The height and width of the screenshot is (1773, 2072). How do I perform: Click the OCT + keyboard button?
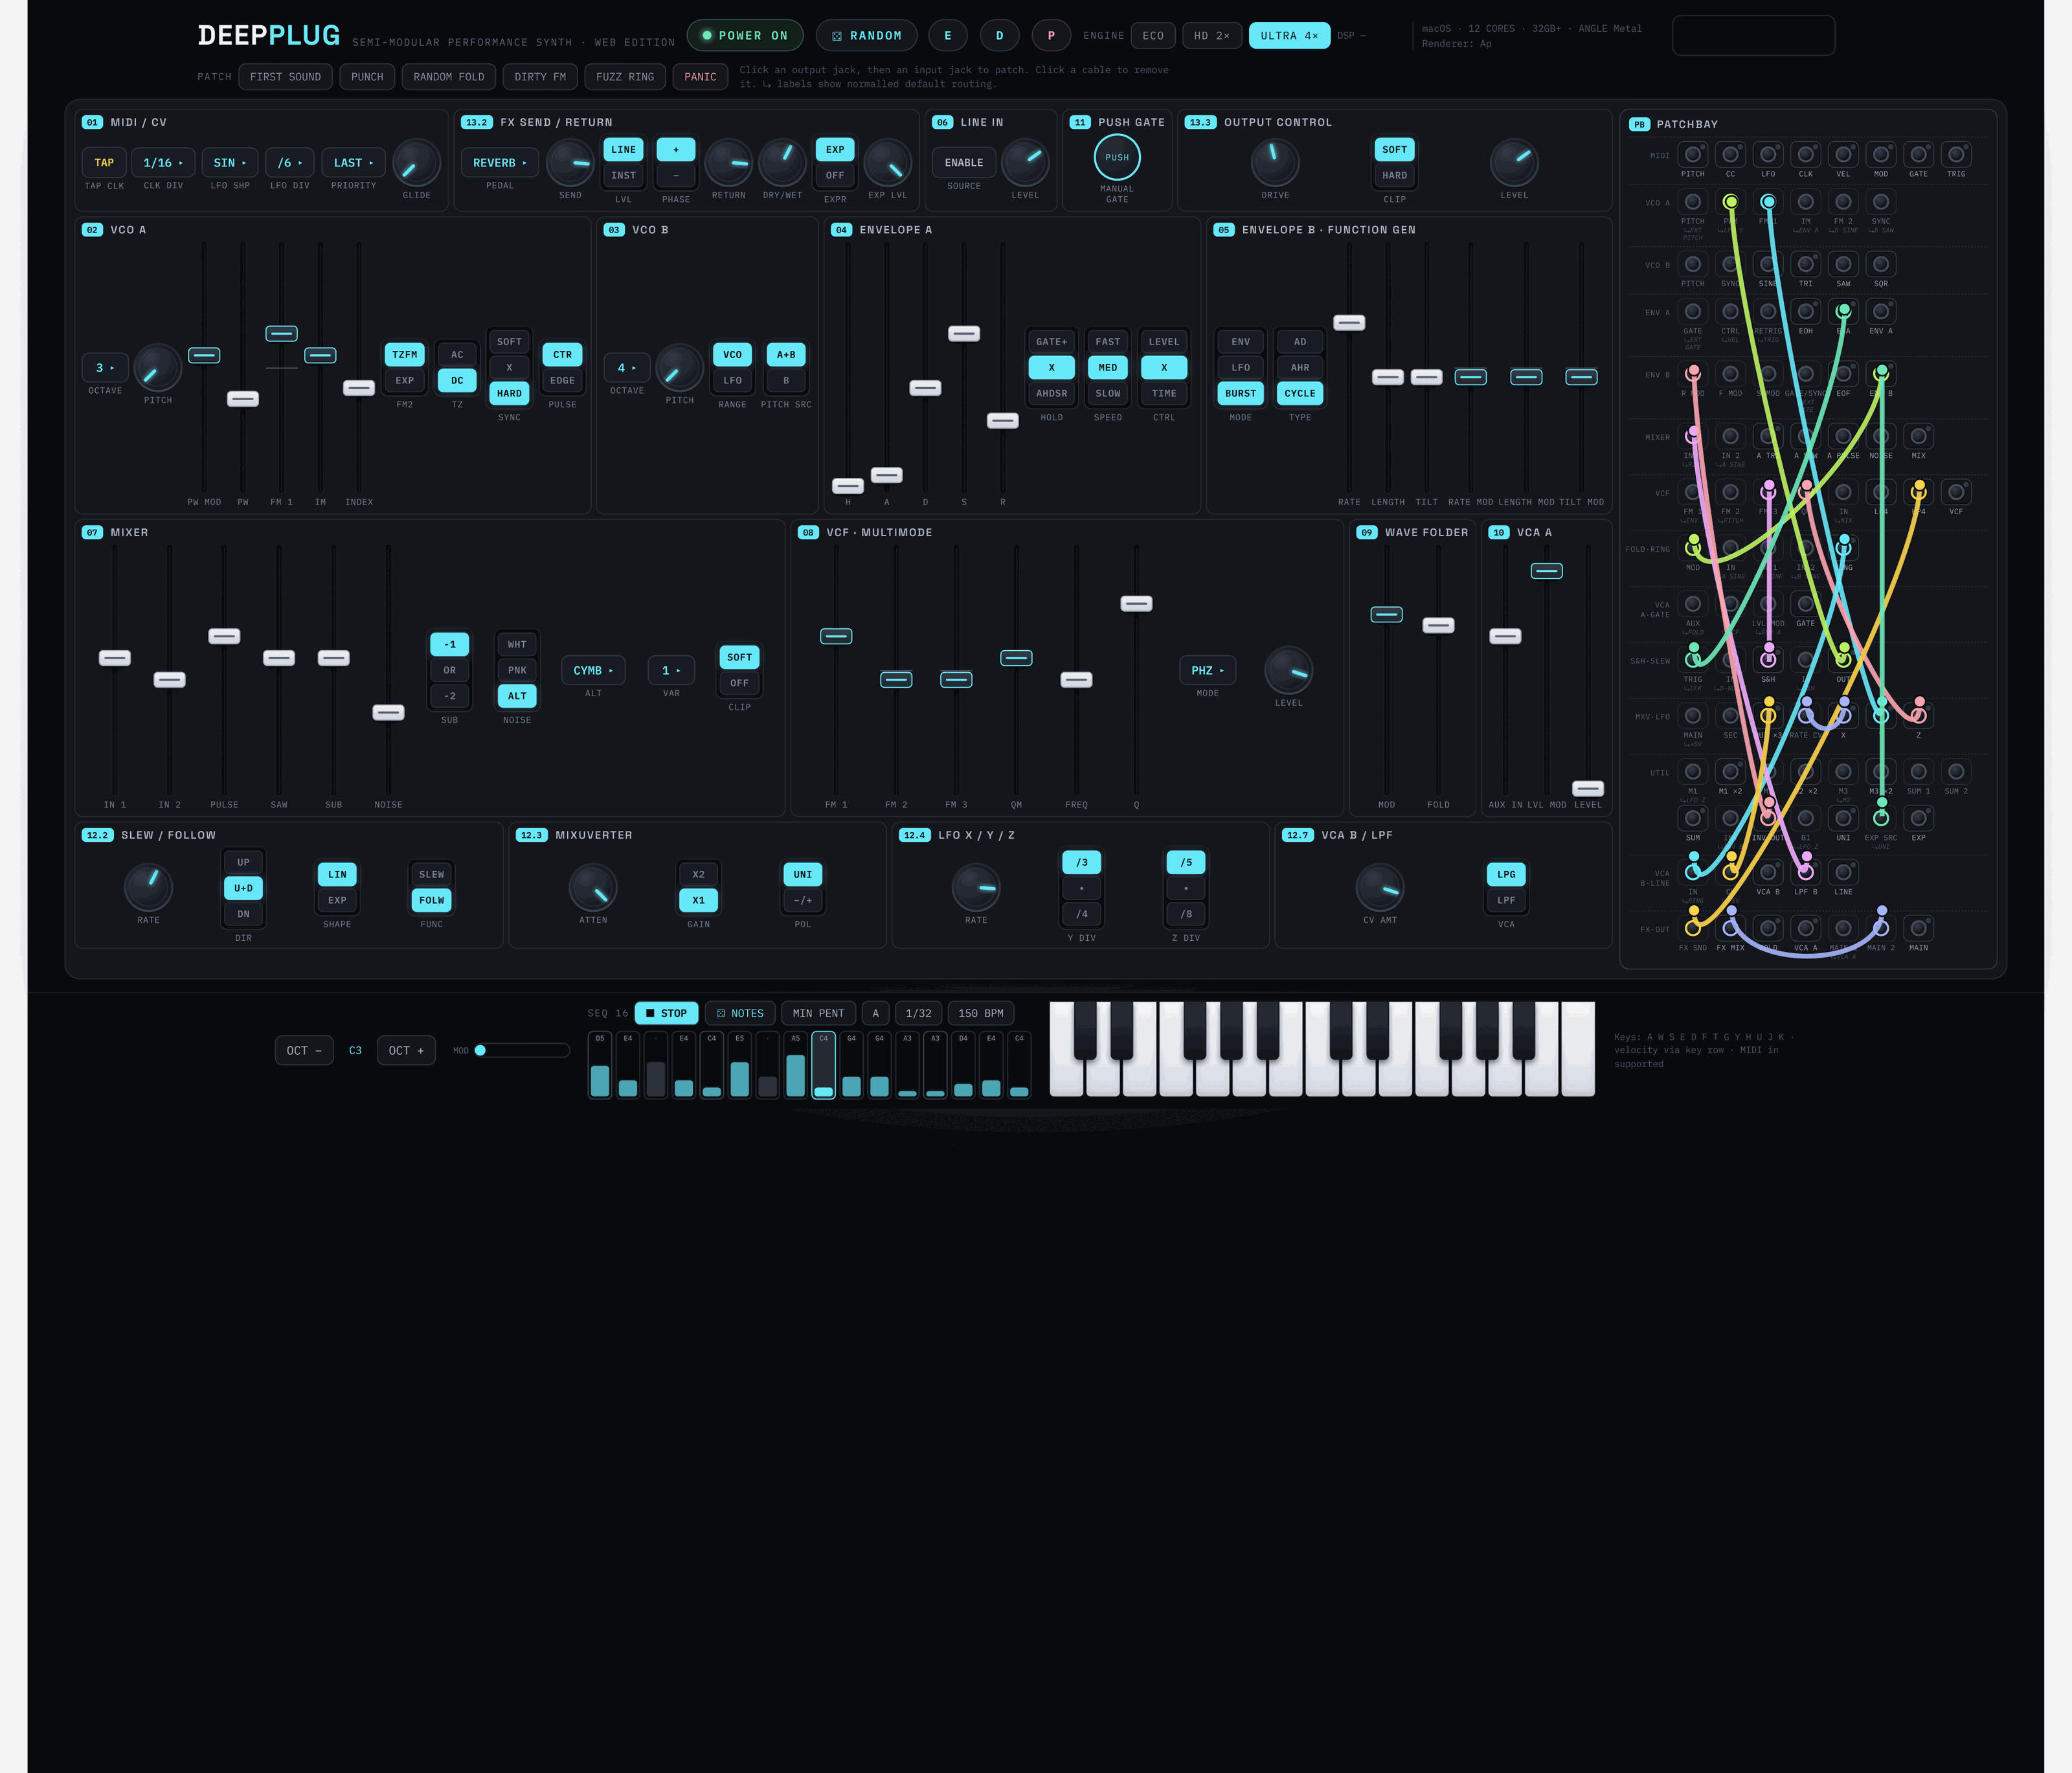coord(406,1051)
